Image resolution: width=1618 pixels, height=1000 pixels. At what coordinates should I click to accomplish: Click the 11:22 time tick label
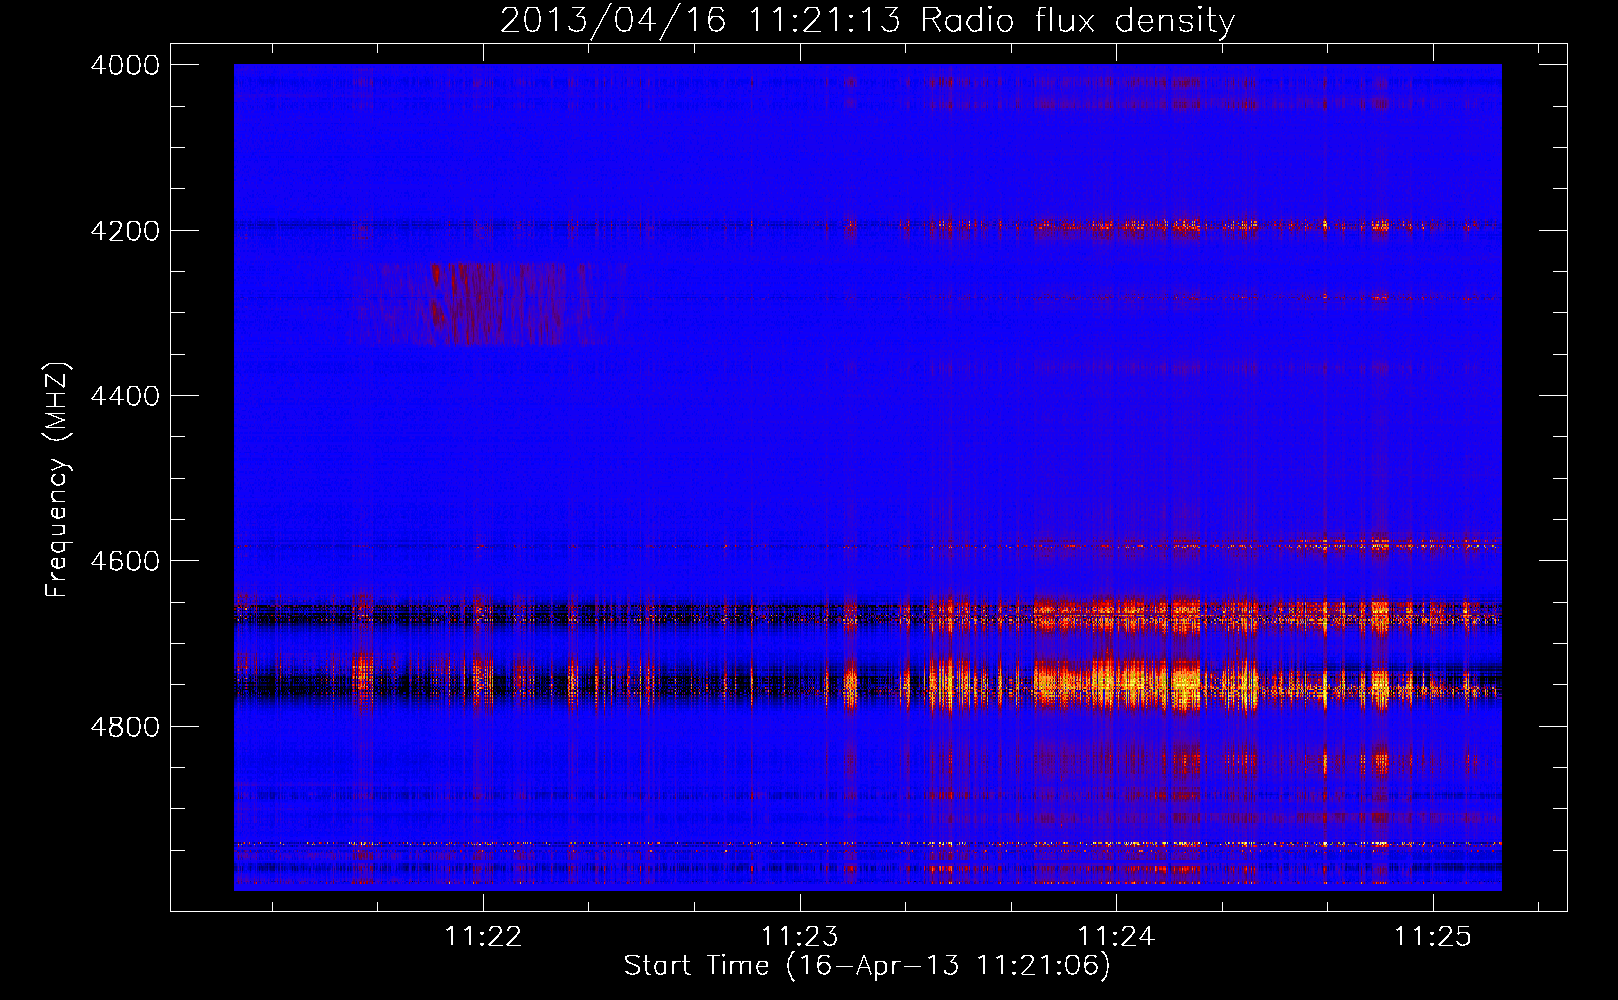[x=483, y=937]
